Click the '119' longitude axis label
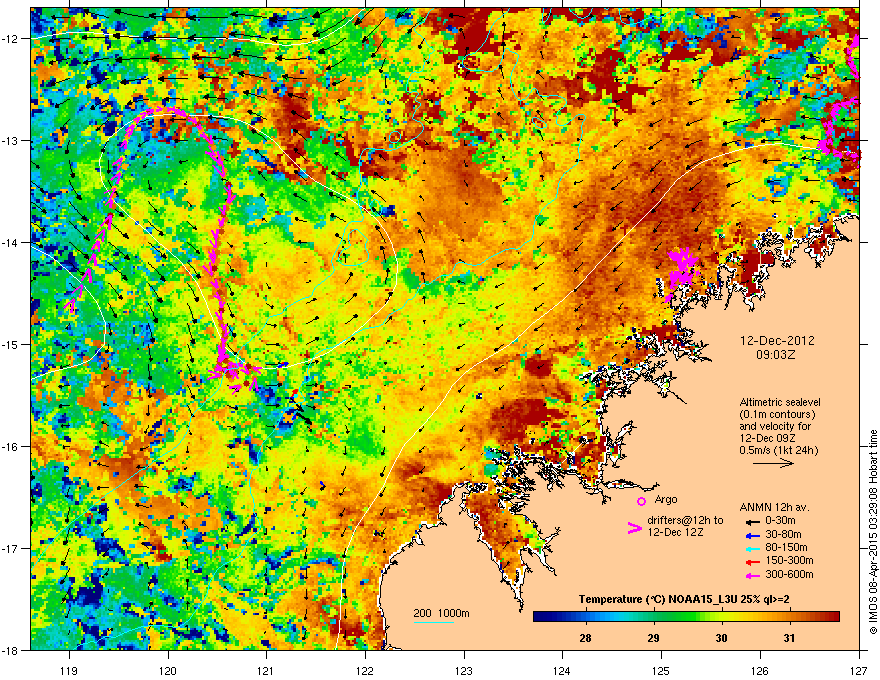 coord(69,670)
